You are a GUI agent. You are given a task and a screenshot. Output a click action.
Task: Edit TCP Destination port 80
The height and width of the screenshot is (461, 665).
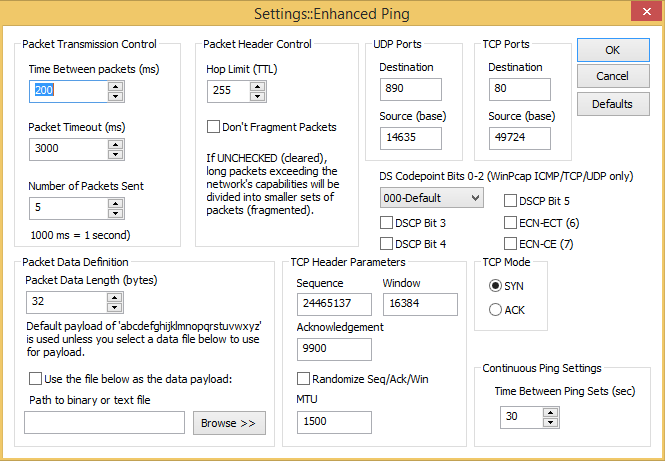click(x=520, y=89)
